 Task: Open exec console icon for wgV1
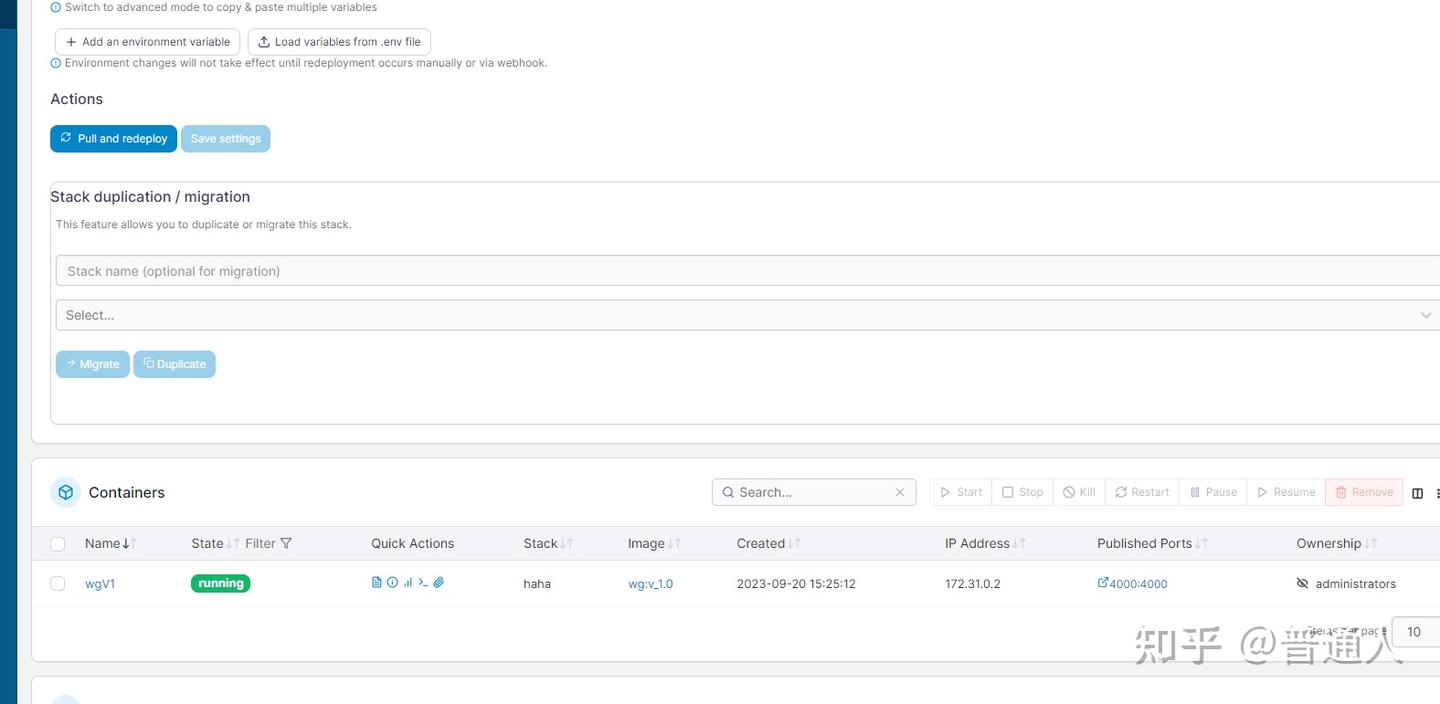pos(423,582)
